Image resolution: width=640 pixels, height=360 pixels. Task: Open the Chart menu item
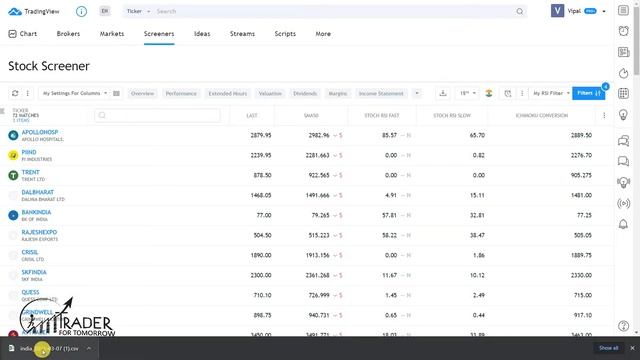pos(23,34)
